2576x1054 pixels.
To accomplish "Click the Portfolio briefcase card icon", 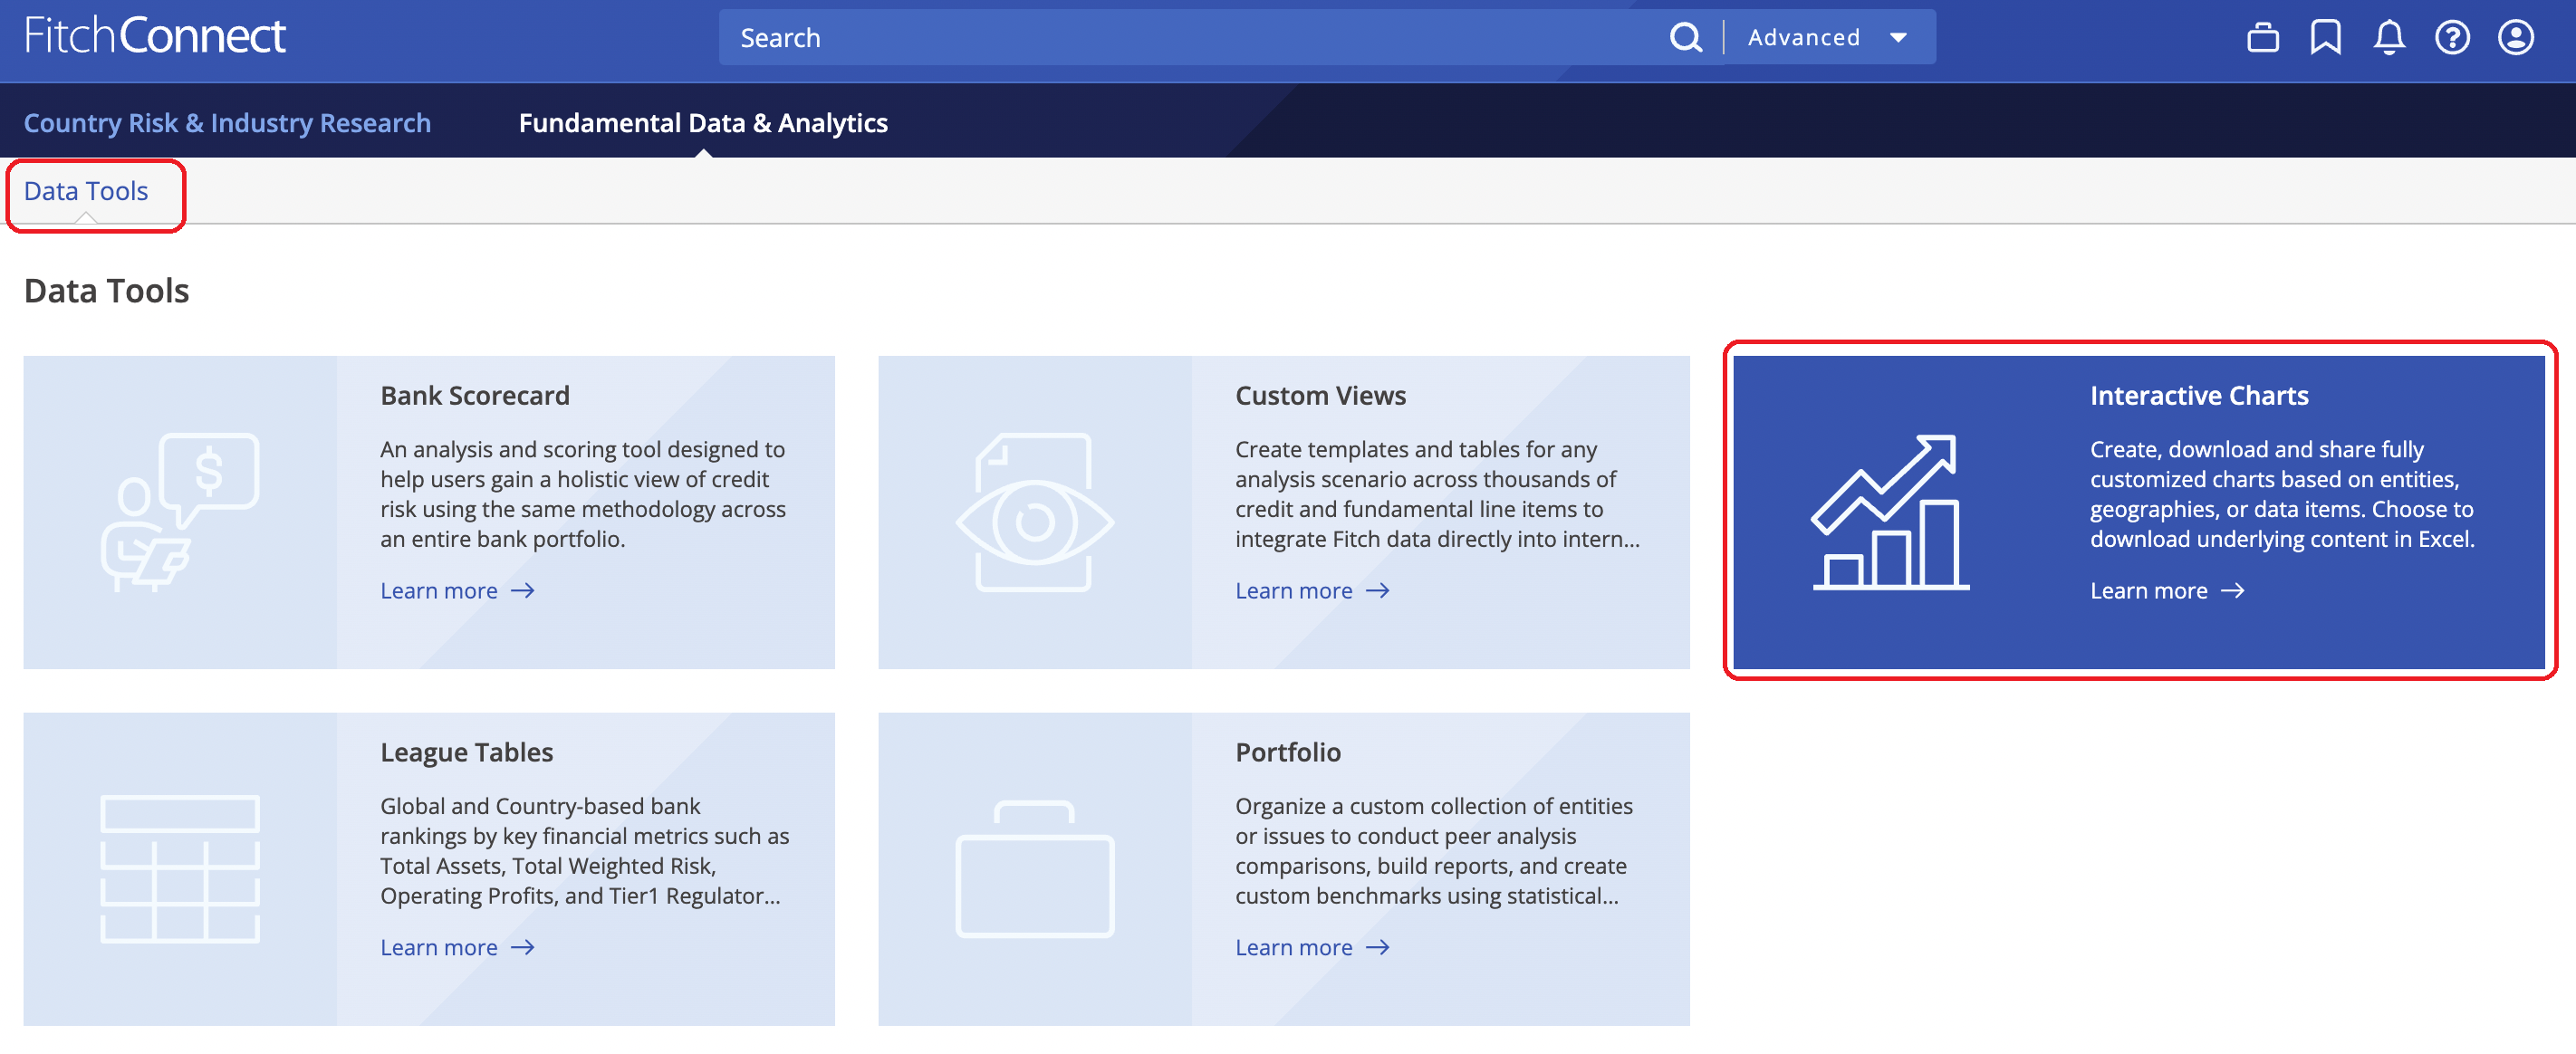I will [1034, 868].
